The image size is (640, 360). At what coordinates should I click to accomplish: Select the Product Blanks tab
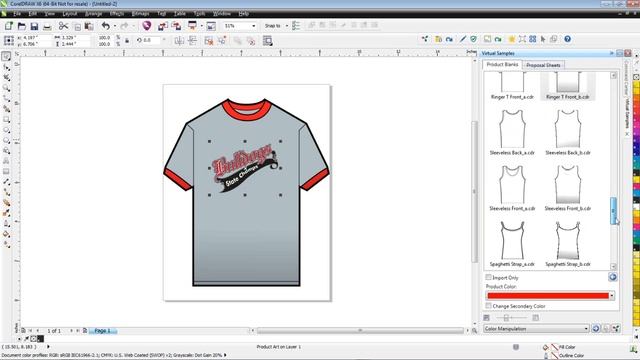click(x=502, y=64)
